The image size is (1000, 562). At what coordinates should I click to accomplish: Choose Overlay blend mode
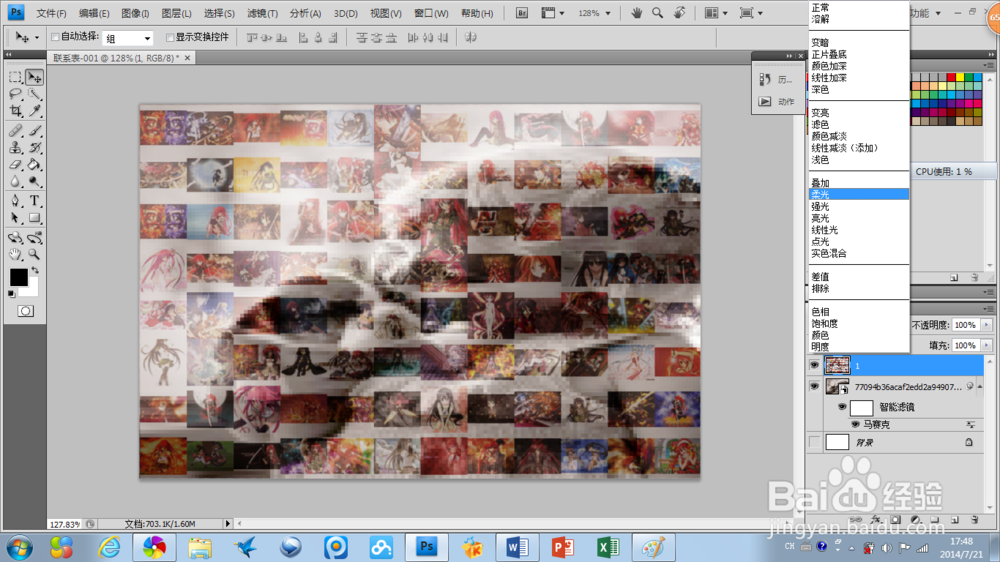tap(858, 183)
